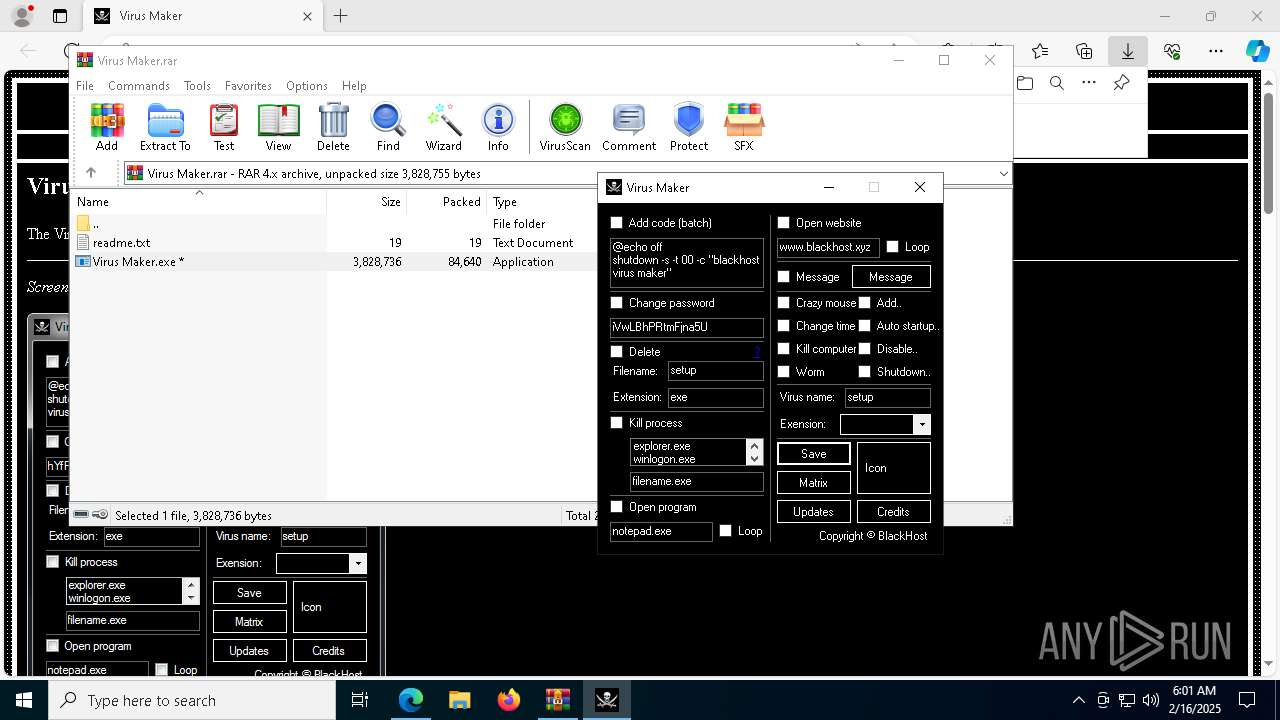Image resolution: width=1280 pixels, height=720 pixels.
Task: Open Credits in Virus Maker window
Action: (894, 511)
